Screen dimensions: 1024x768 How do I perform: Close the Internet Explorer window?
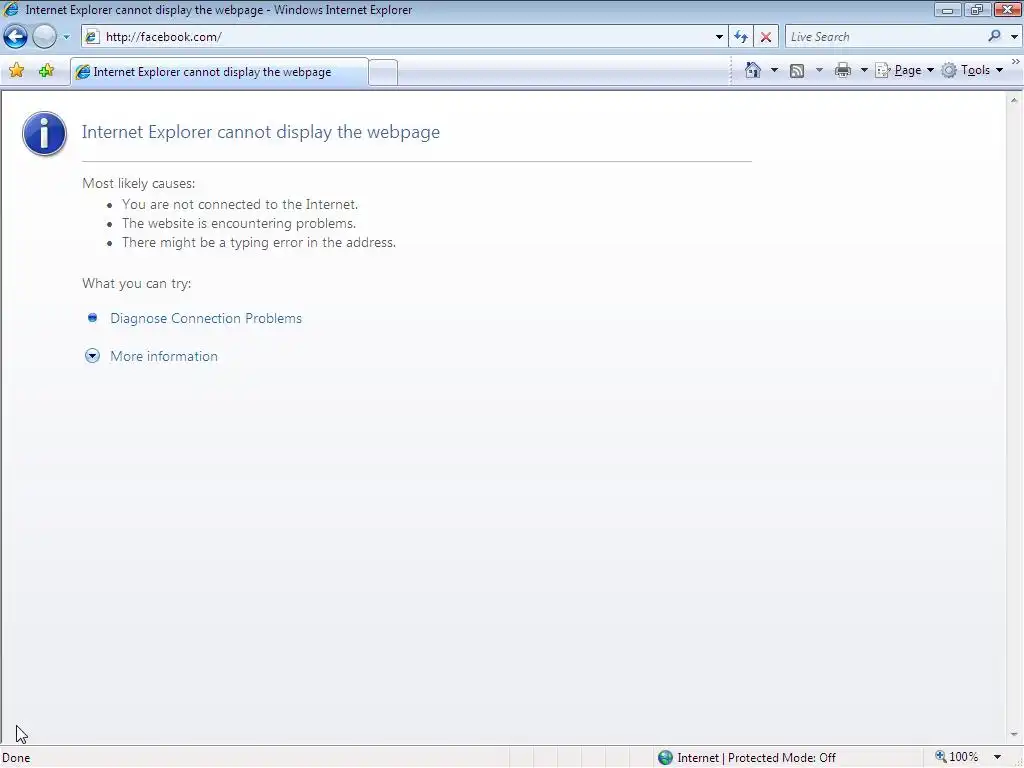[x=1008, y=10]
